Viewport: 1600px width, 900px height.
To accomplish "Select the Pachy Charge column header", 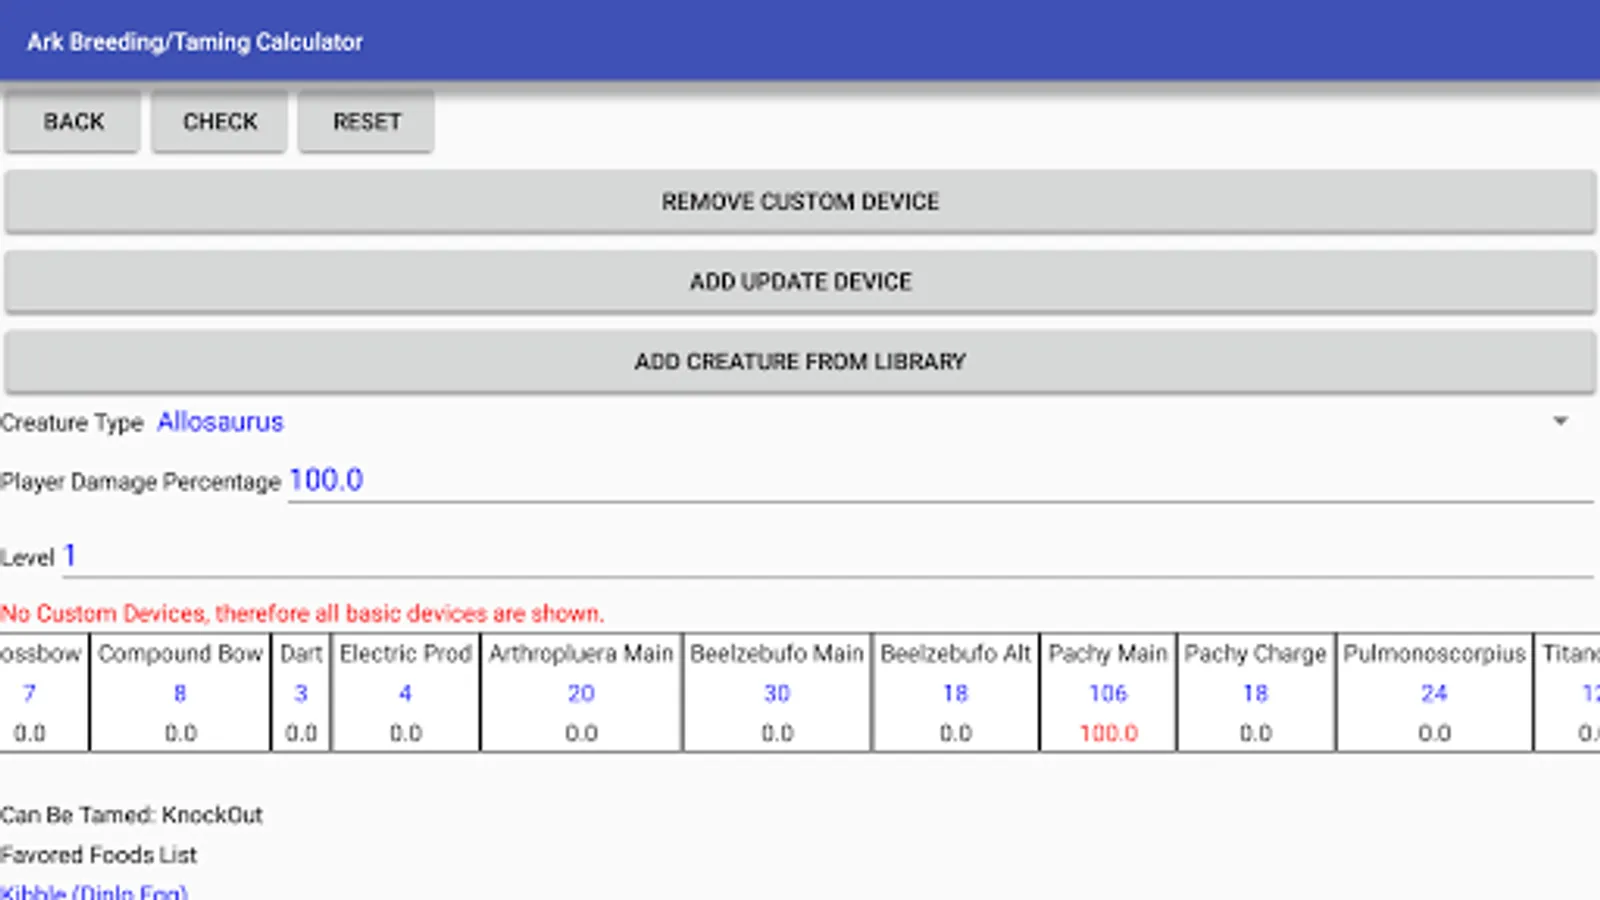I will (1255, 653).
